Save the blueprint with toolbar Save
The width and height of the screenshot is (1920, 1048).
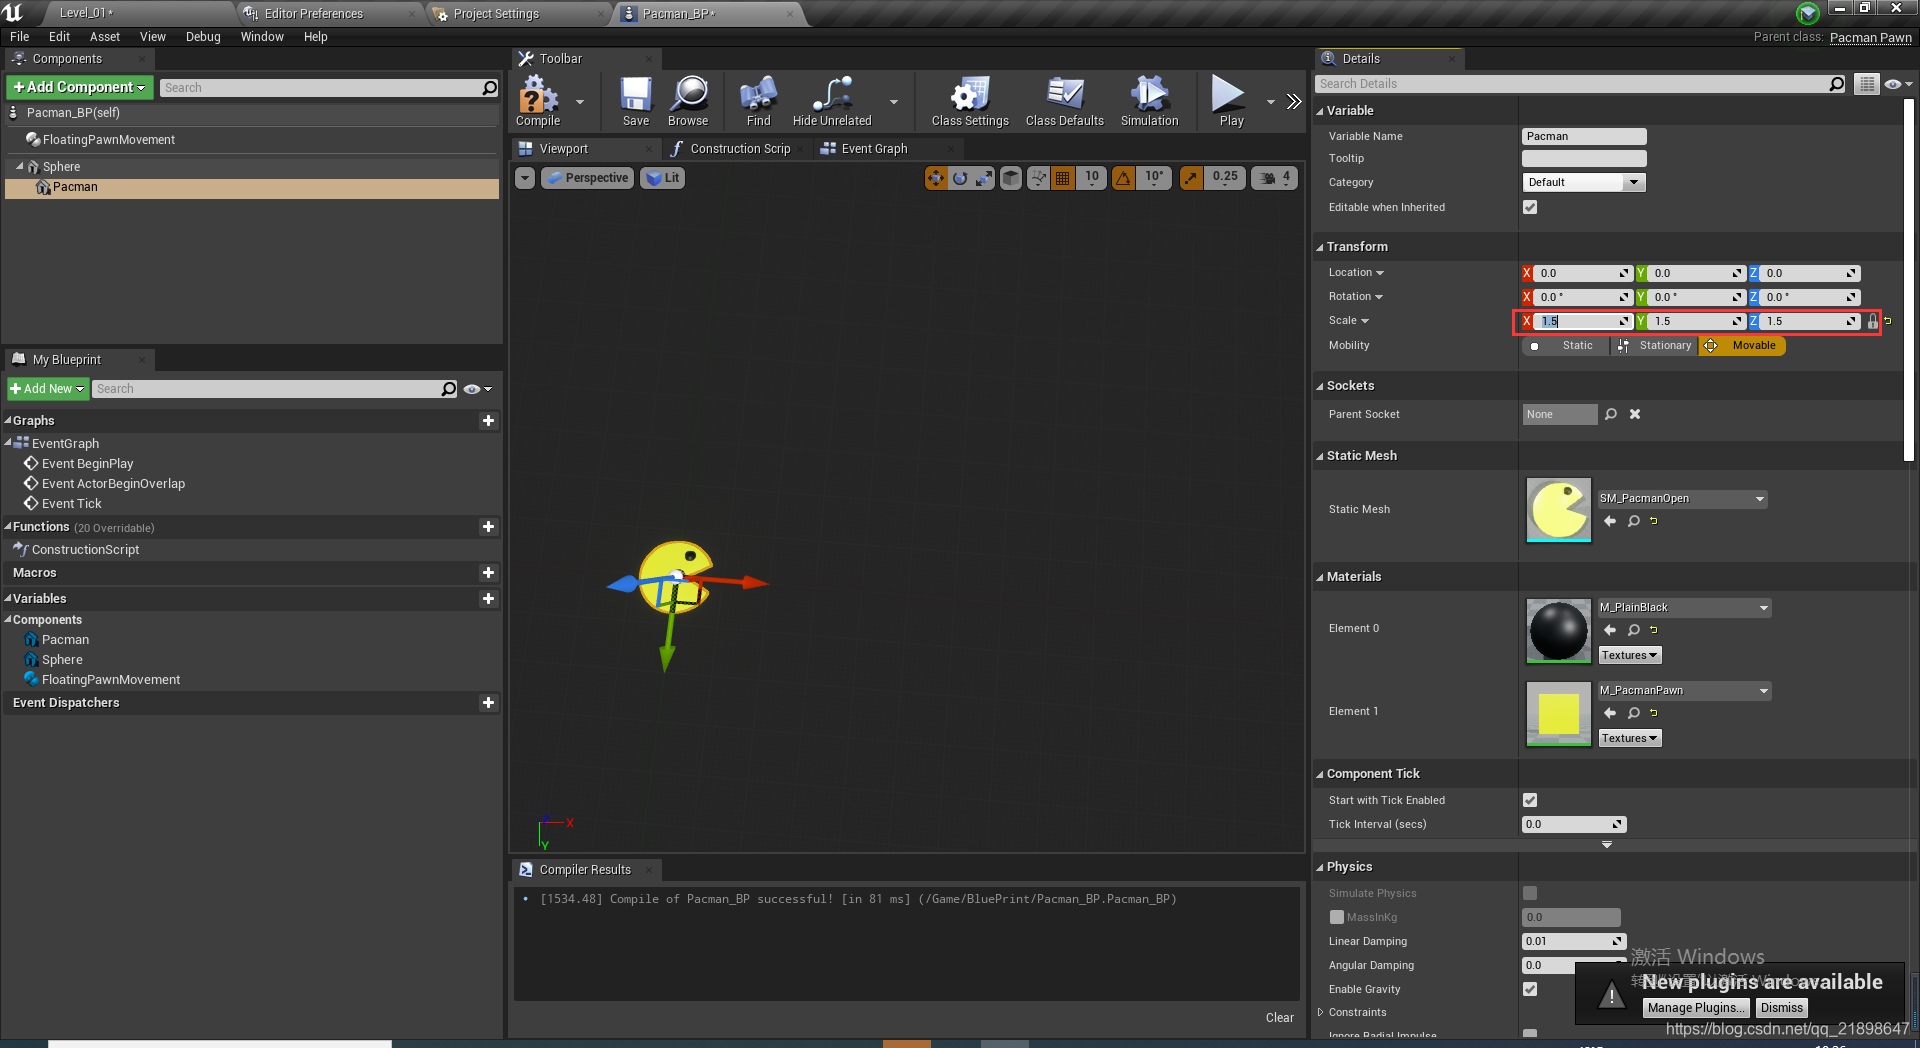pos(636,102)
